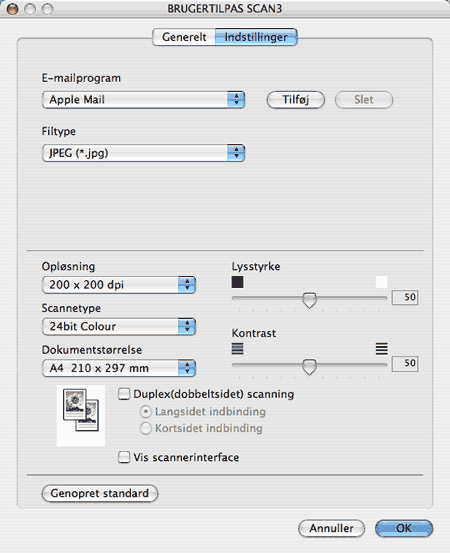
Task: Click the Kontrast value field
Action: tap(405, 363)
